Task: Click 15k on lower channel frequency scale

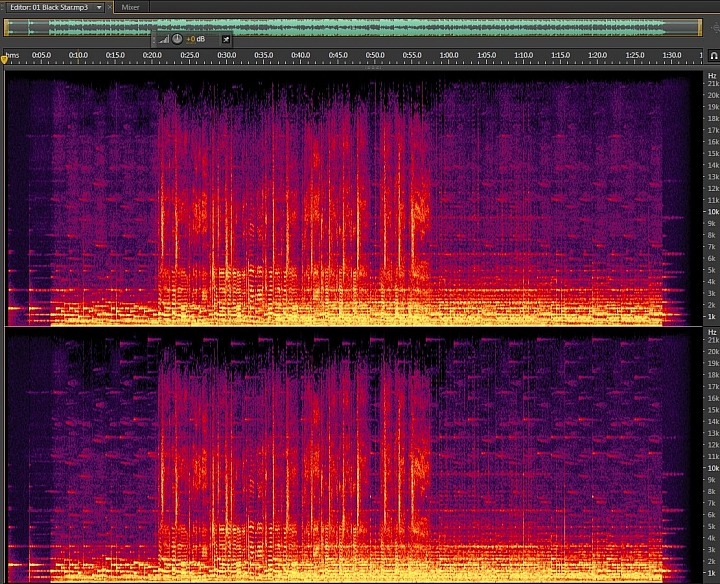Action: pos(713,410)
